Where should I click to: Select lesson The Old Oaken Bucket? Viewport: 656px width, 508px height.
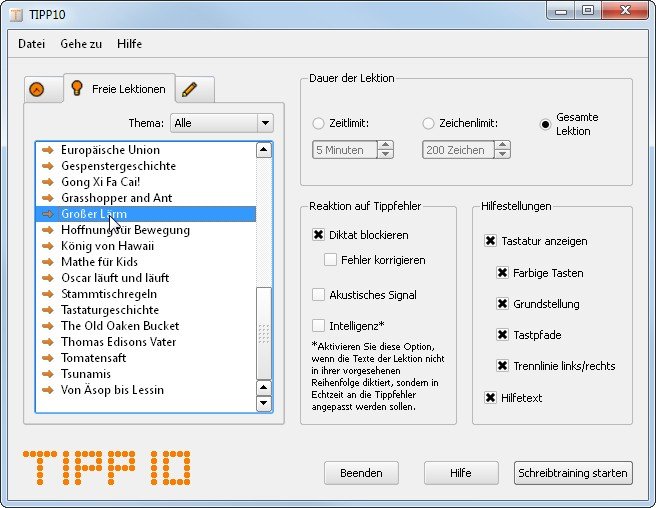(146, 326)
